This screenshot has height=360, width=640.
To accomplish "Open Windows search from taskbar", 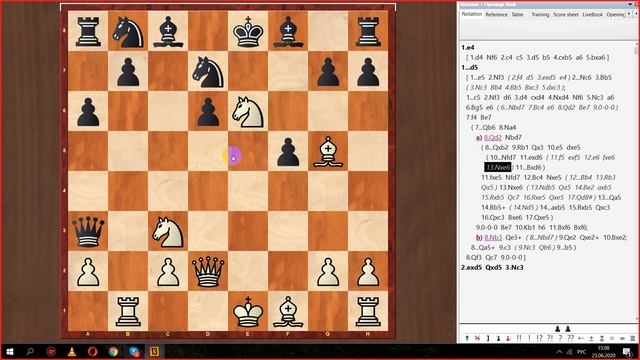I will [x=30, y=351].
